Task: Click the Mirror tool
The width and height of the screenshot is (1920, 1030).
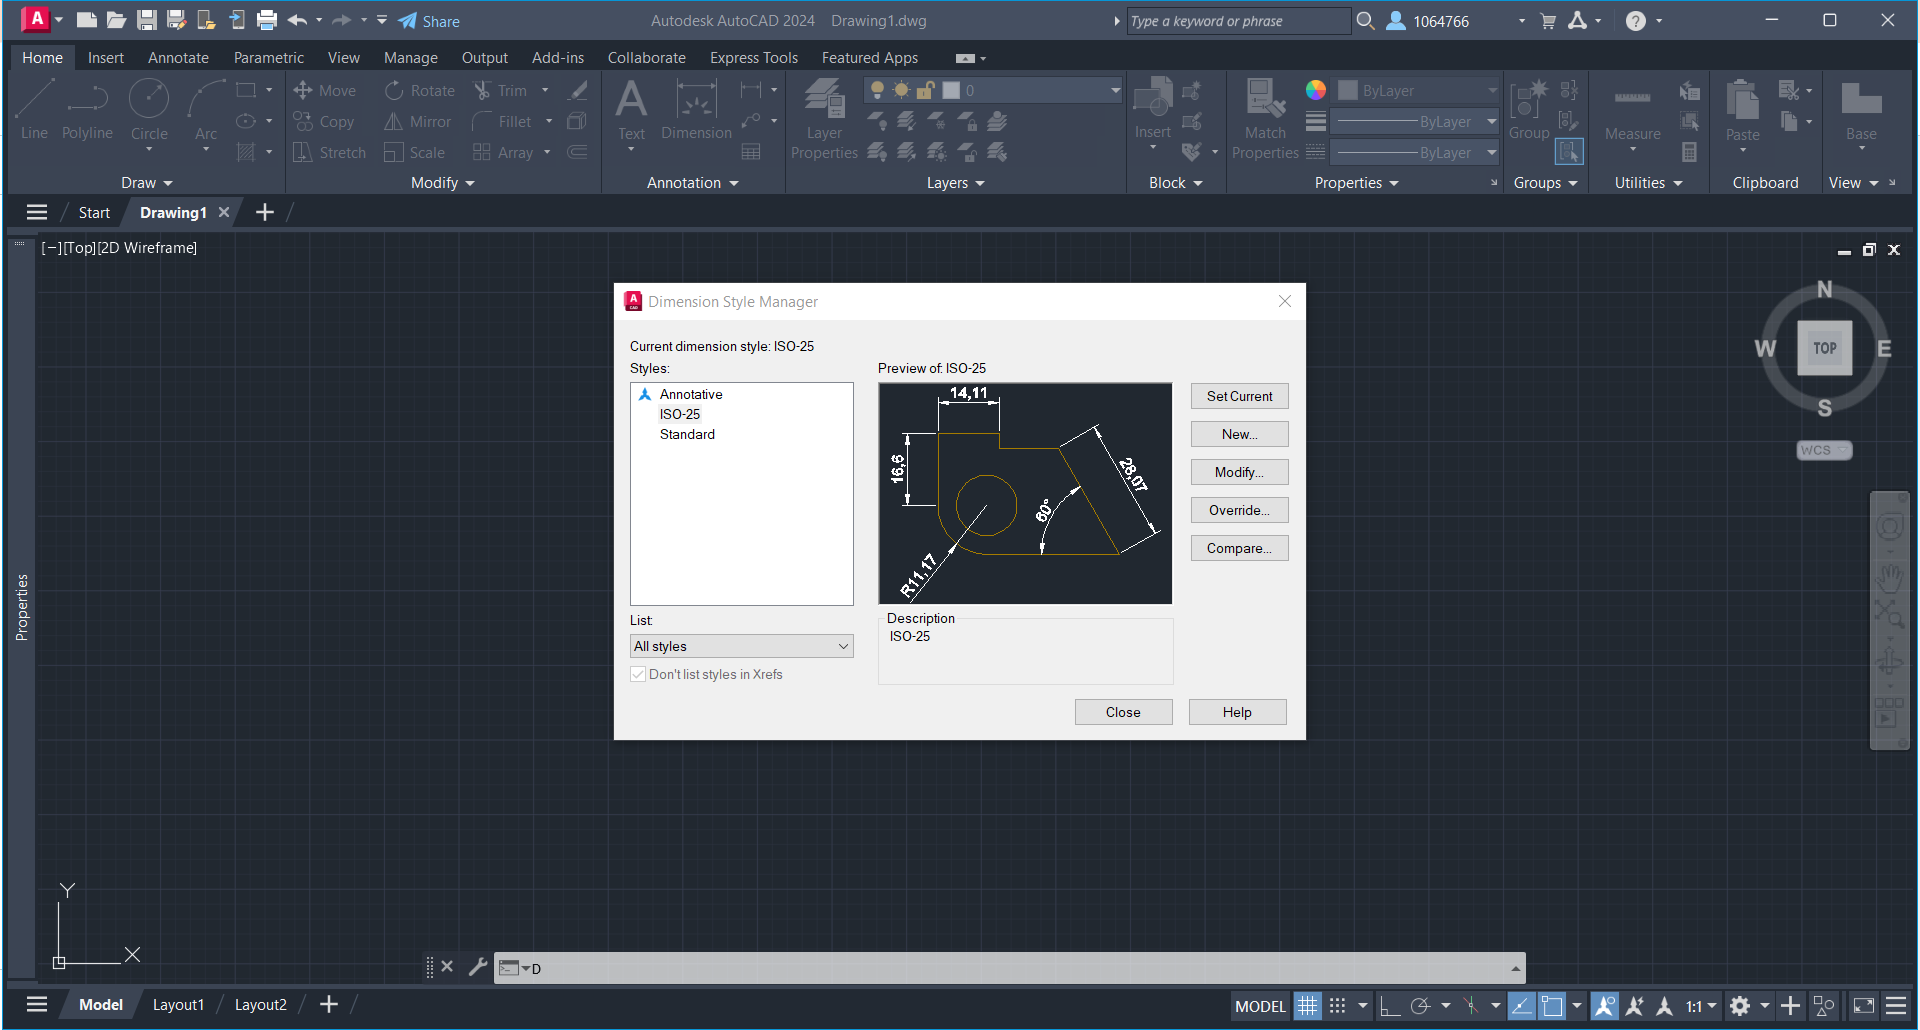Action: point(418,122)
